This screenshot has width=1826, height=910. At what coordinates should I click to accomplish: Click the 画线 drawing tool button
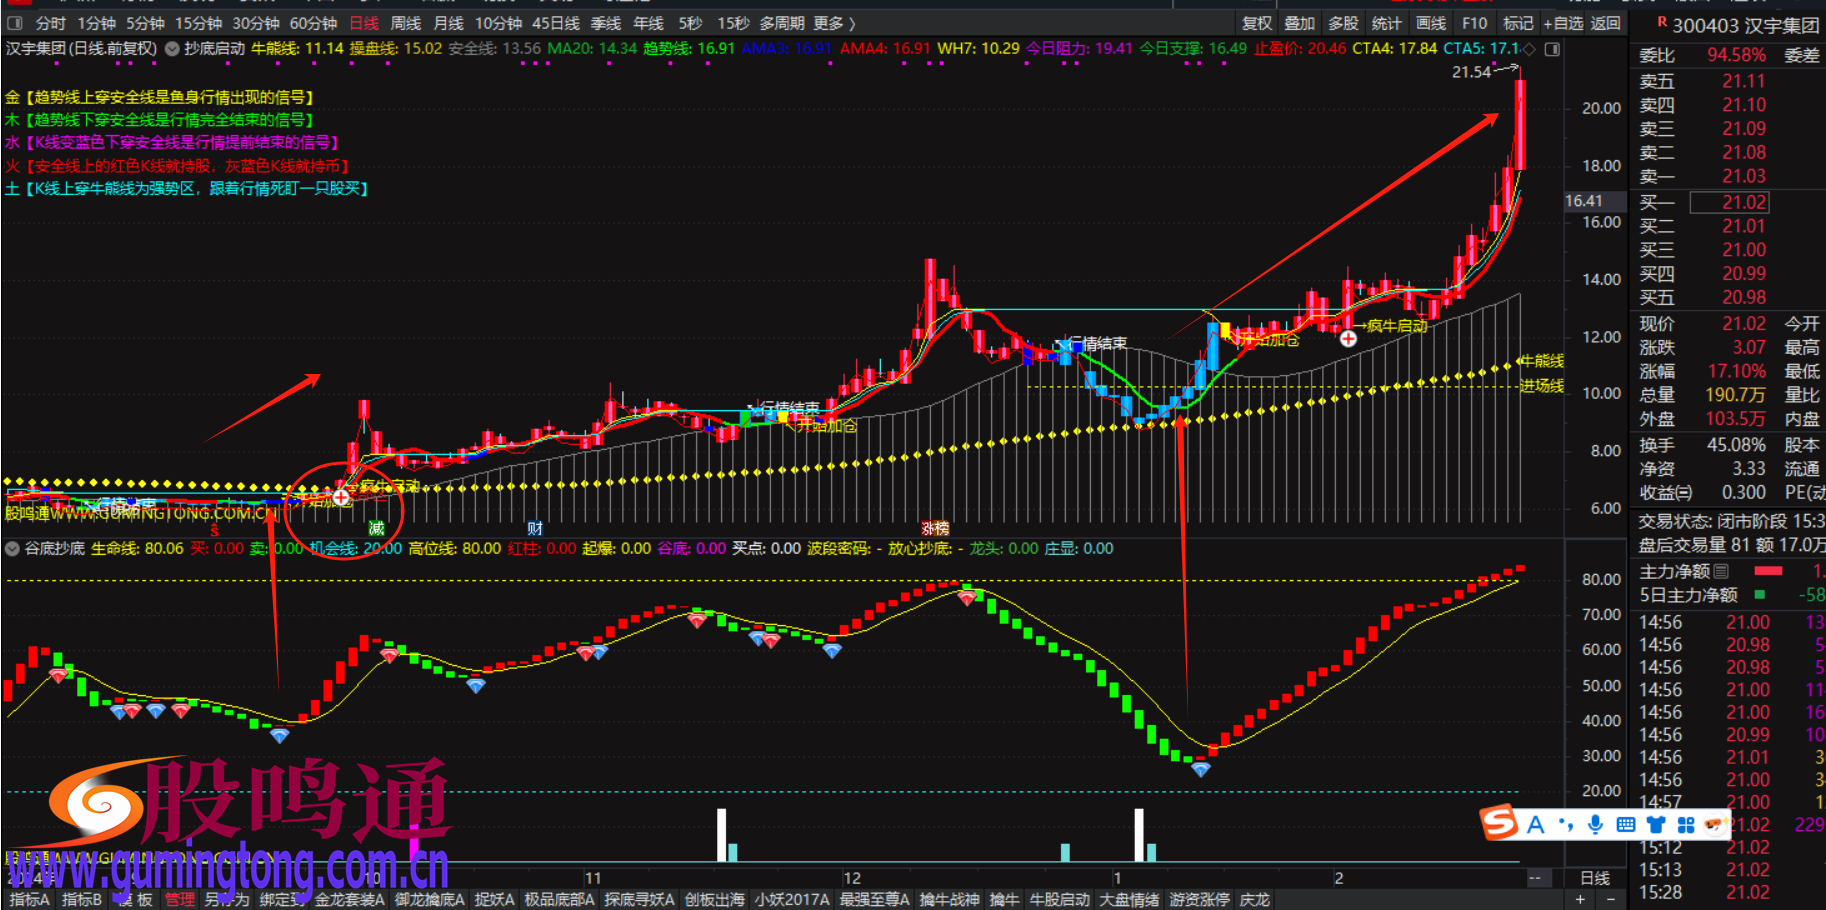click(x=1430, y=23)
